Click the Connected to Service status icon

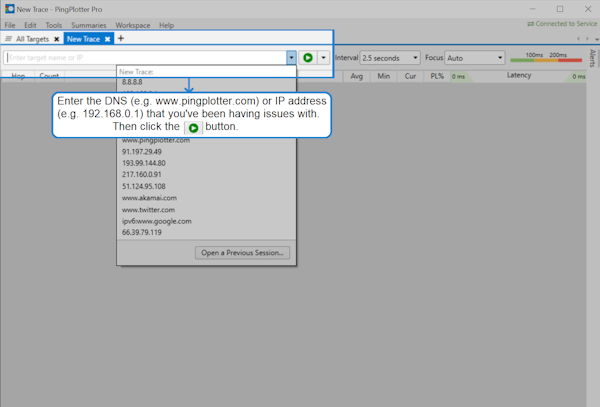(x=531, y=24)
